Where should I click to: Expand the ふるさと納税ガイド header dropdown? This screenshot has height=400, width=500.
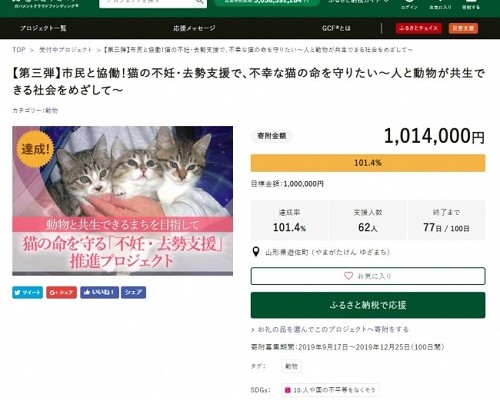tap(358, 1)
